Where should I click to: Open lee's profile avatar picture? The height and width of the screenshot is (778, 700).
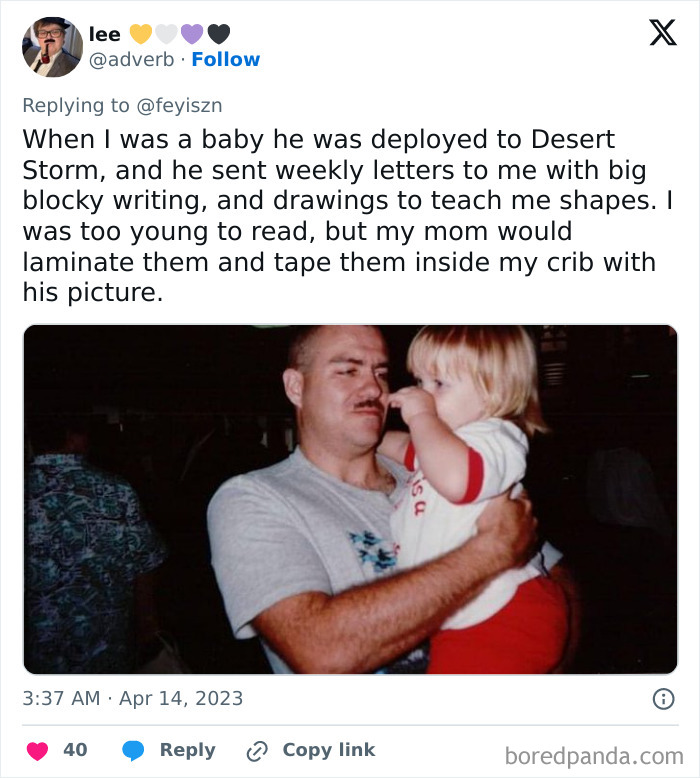click(x=52, y=47)
